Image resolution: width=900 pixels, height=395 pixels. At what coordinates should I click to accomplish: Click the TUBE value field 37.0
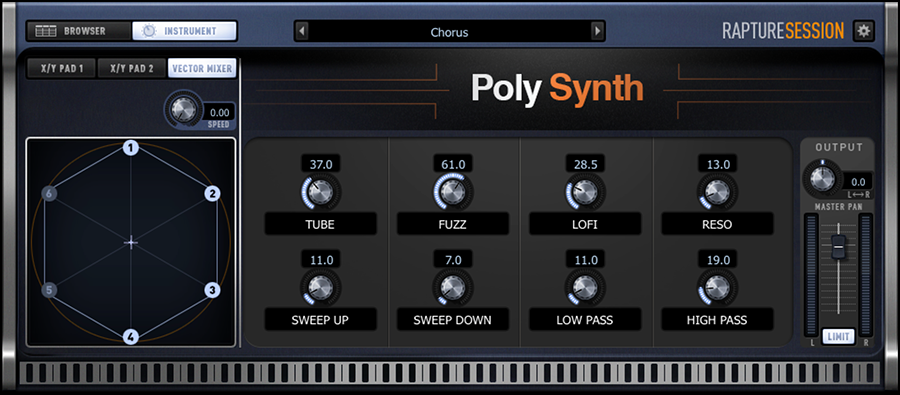[321, 165]
